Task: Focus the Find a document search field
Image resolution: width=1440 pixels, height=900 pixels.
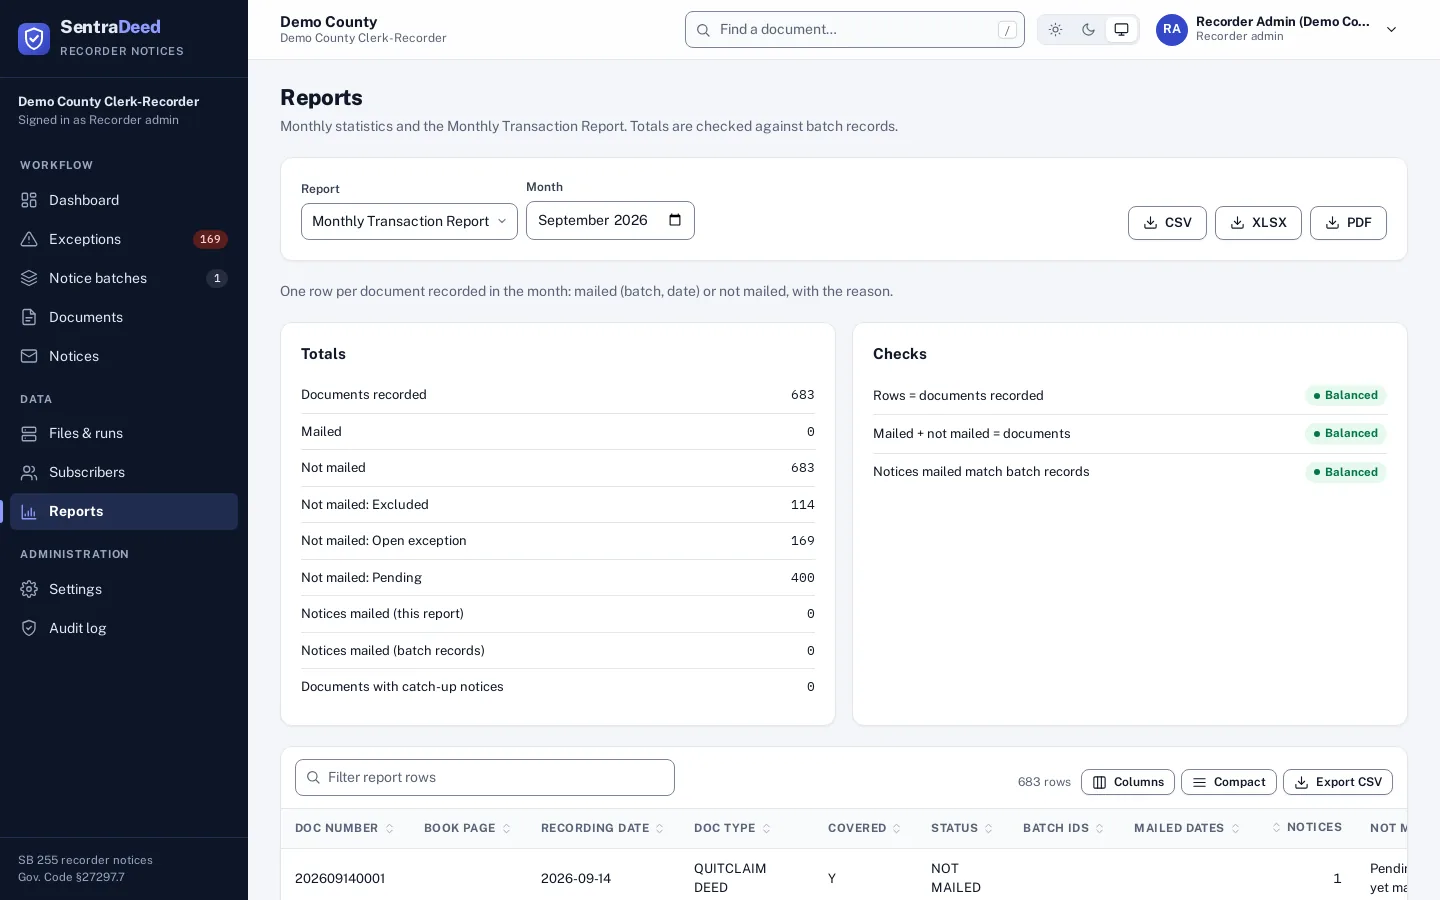Action: pyautogui.click(x=855, y=30)
